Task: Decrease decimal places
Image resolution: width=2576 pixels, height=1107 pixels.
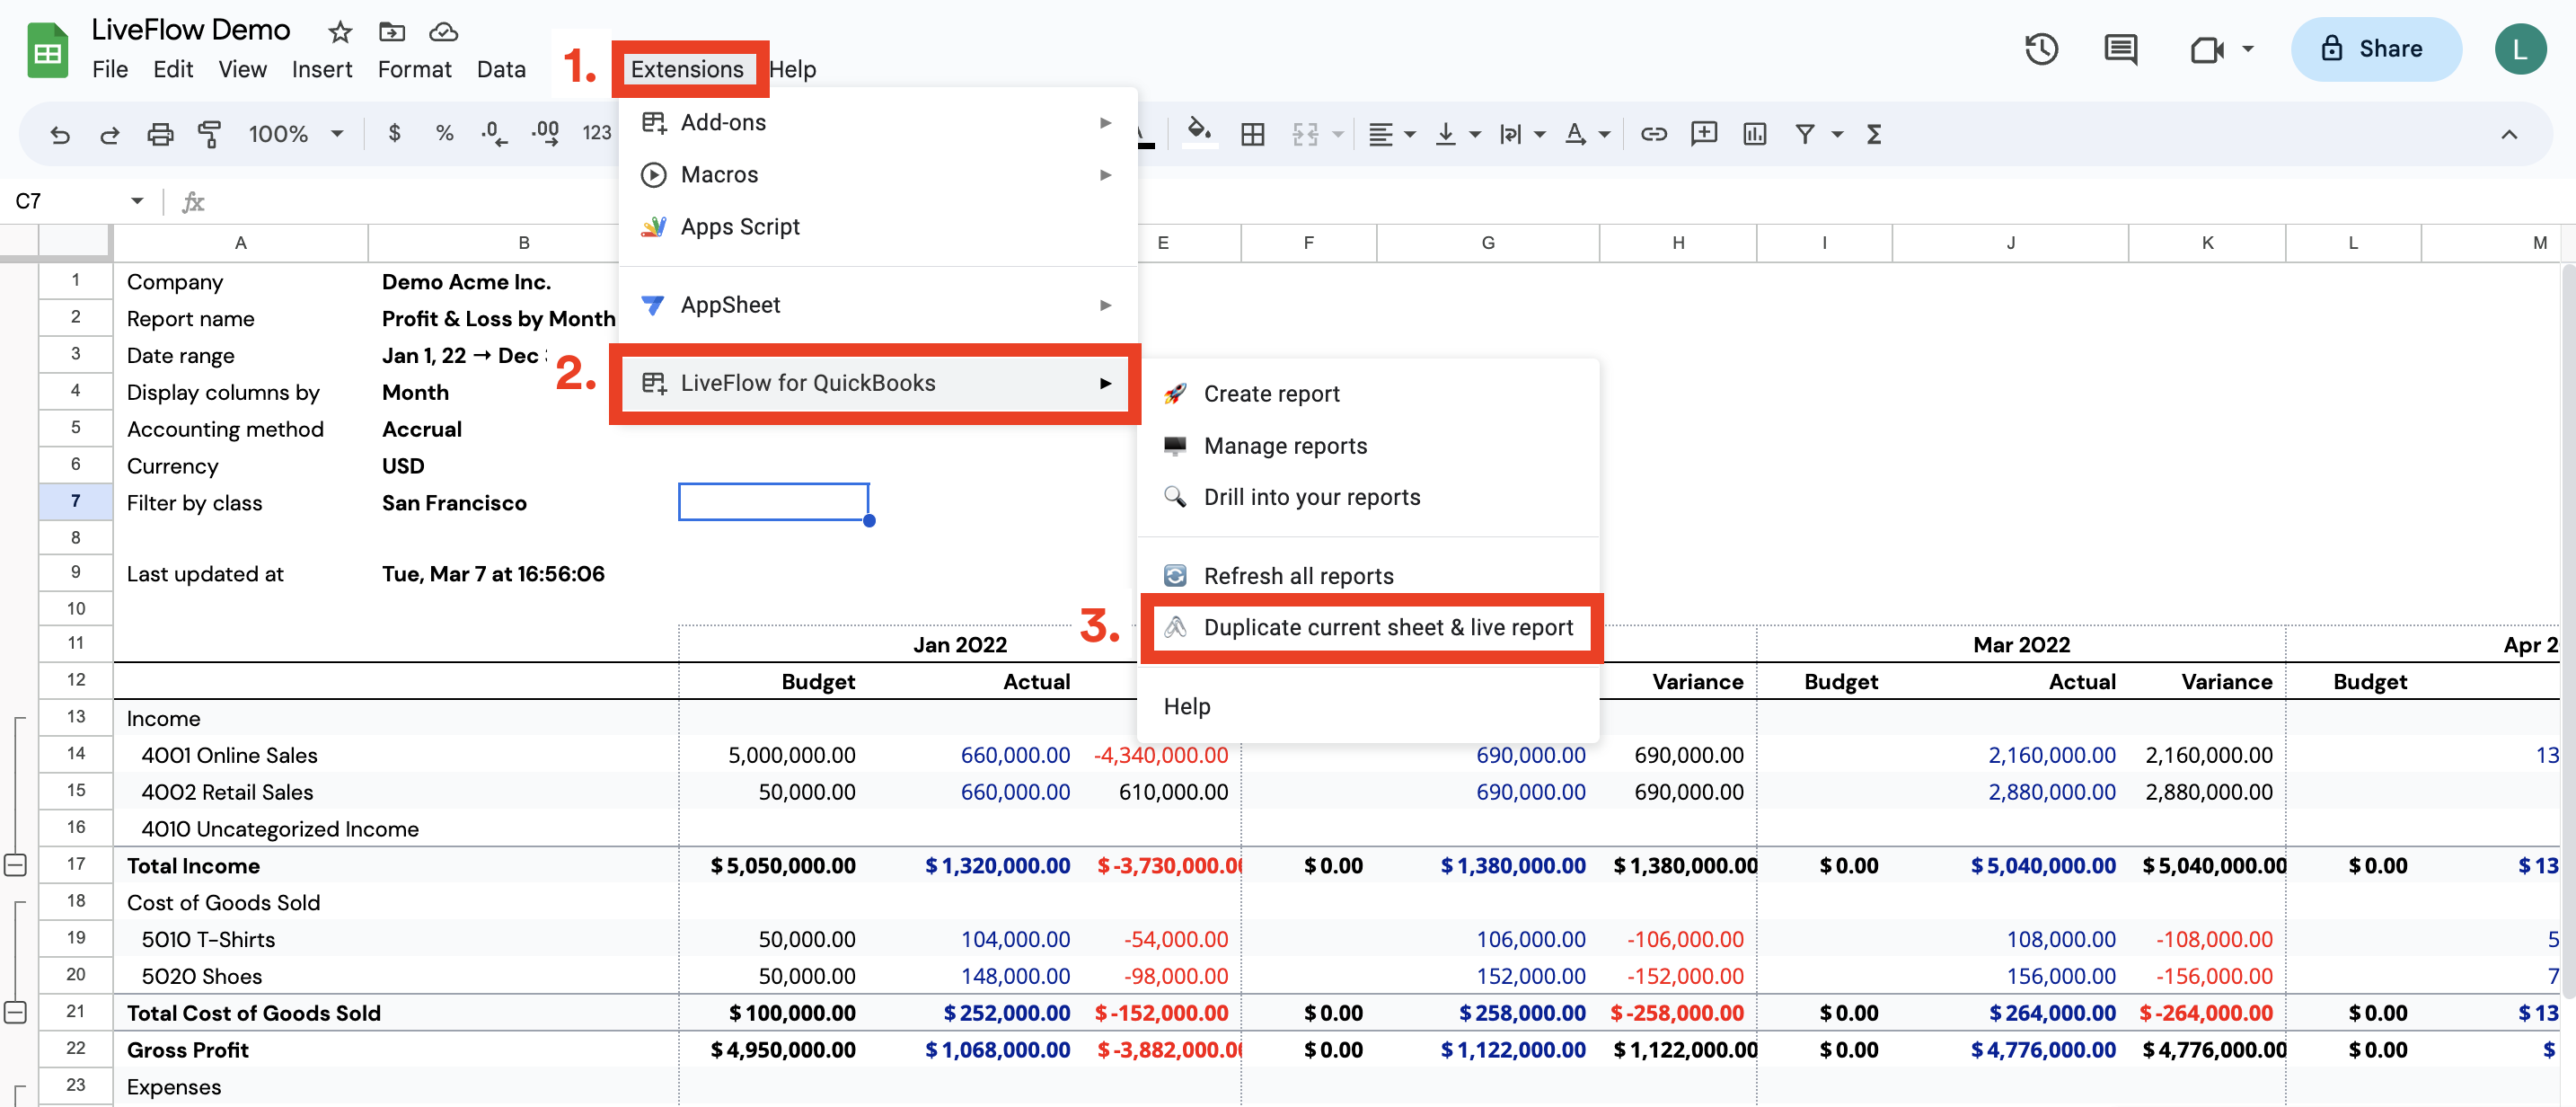Action: coord(494,134)
